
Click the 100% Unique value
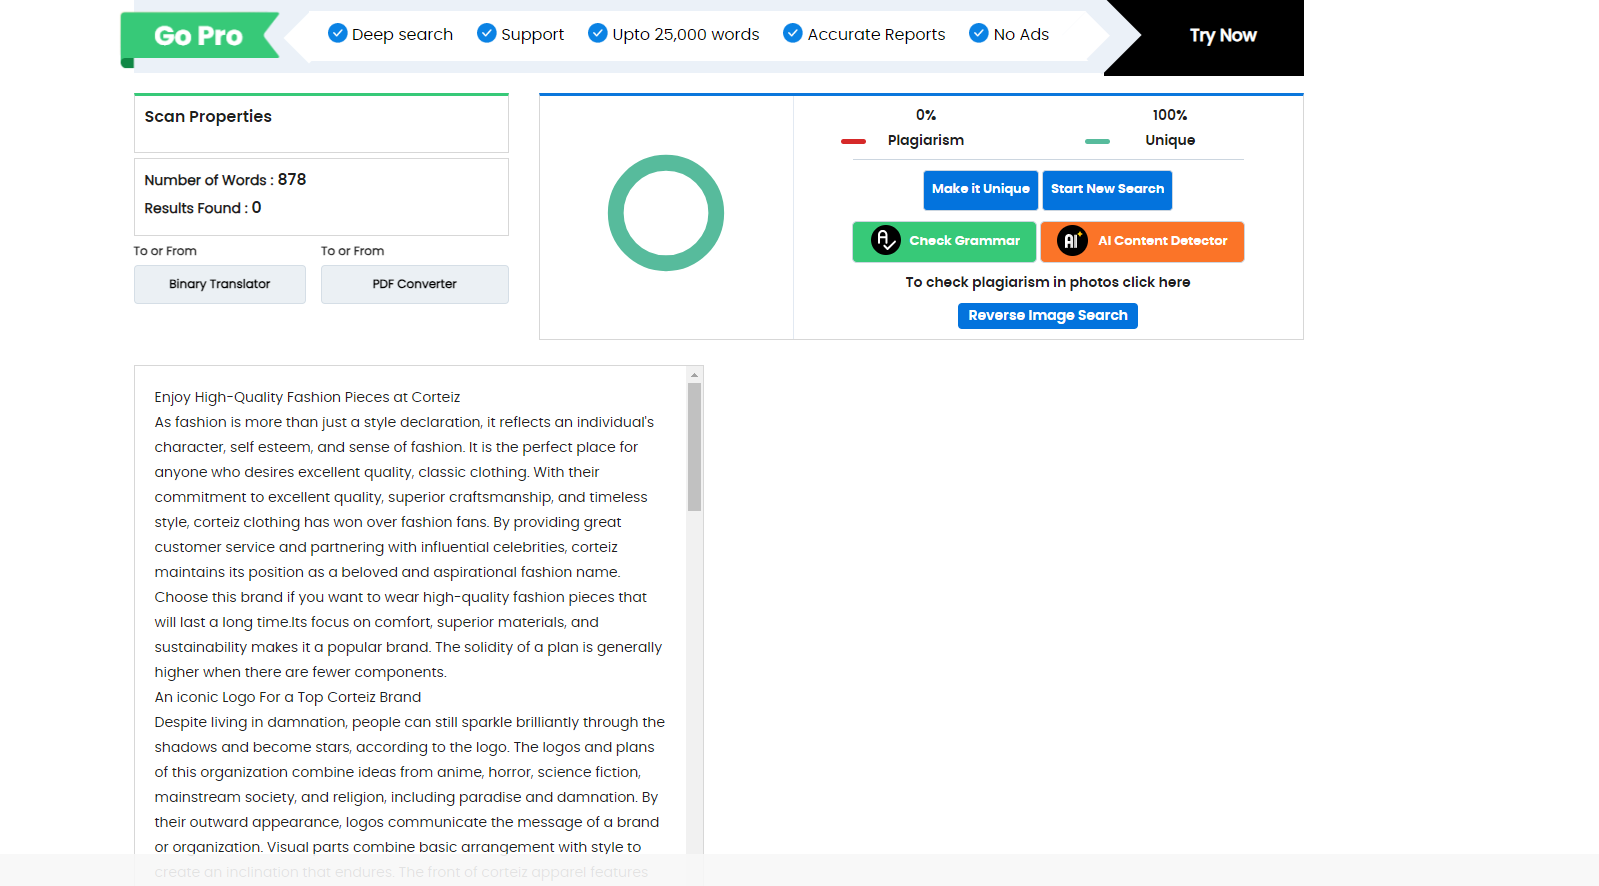click(x=1170, y=115)
